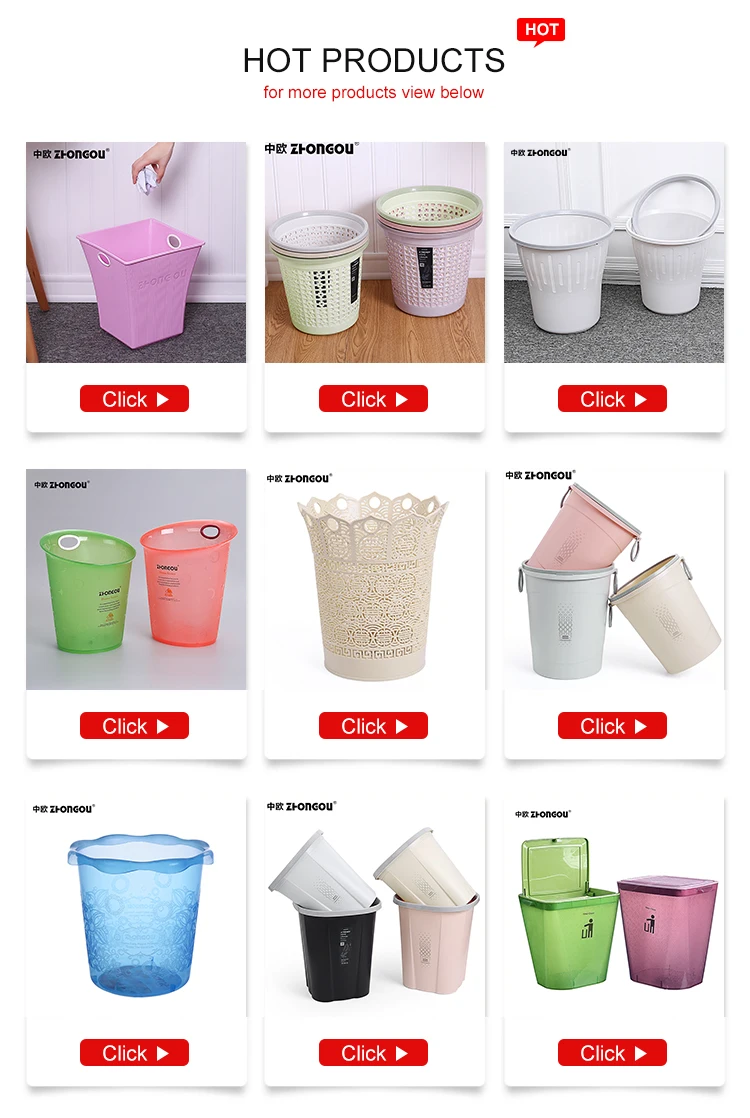This screenshot has height=1118, width=750.
Task: Click button under the green lidded bins
Action: coord(612,1052)
